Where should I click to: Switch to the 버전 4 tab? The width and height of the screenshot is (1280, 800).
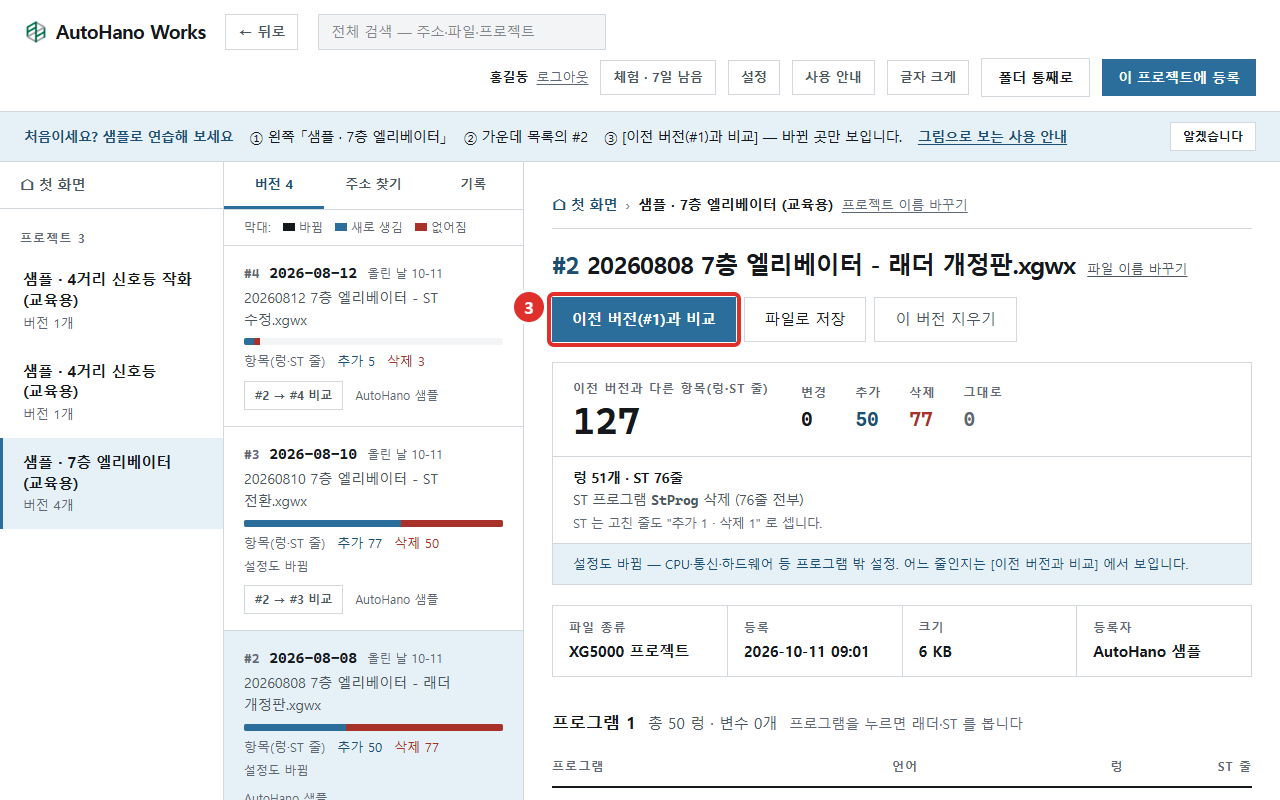tap(274, 185)
